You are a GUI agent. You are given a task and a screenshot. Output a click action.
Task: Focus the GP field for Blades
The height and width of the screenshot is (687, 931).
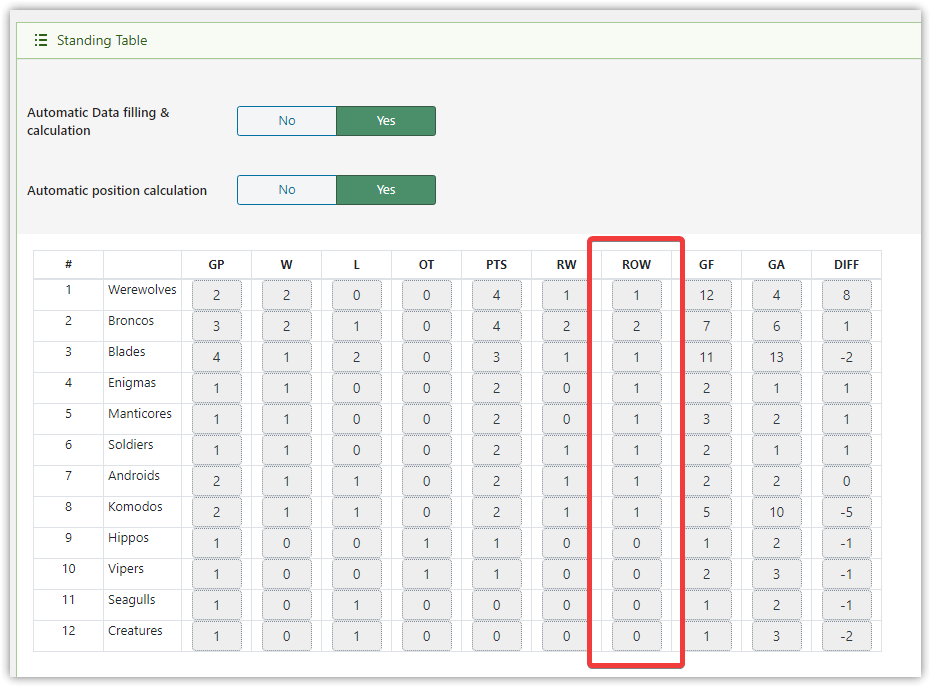click(x=217, y=357)
